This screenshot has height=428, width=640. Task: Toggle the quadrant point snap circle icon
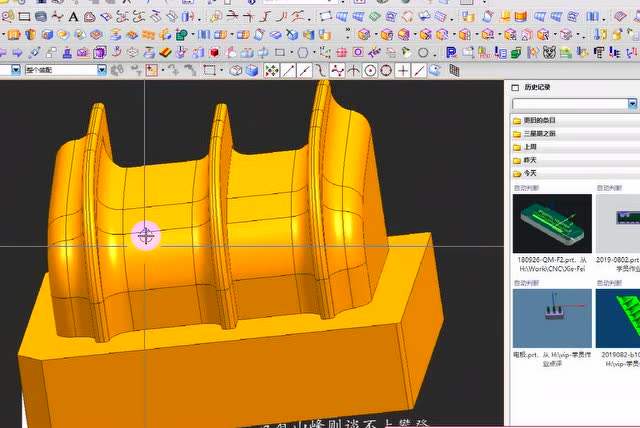pyautogui.click(x=386, y=71)
